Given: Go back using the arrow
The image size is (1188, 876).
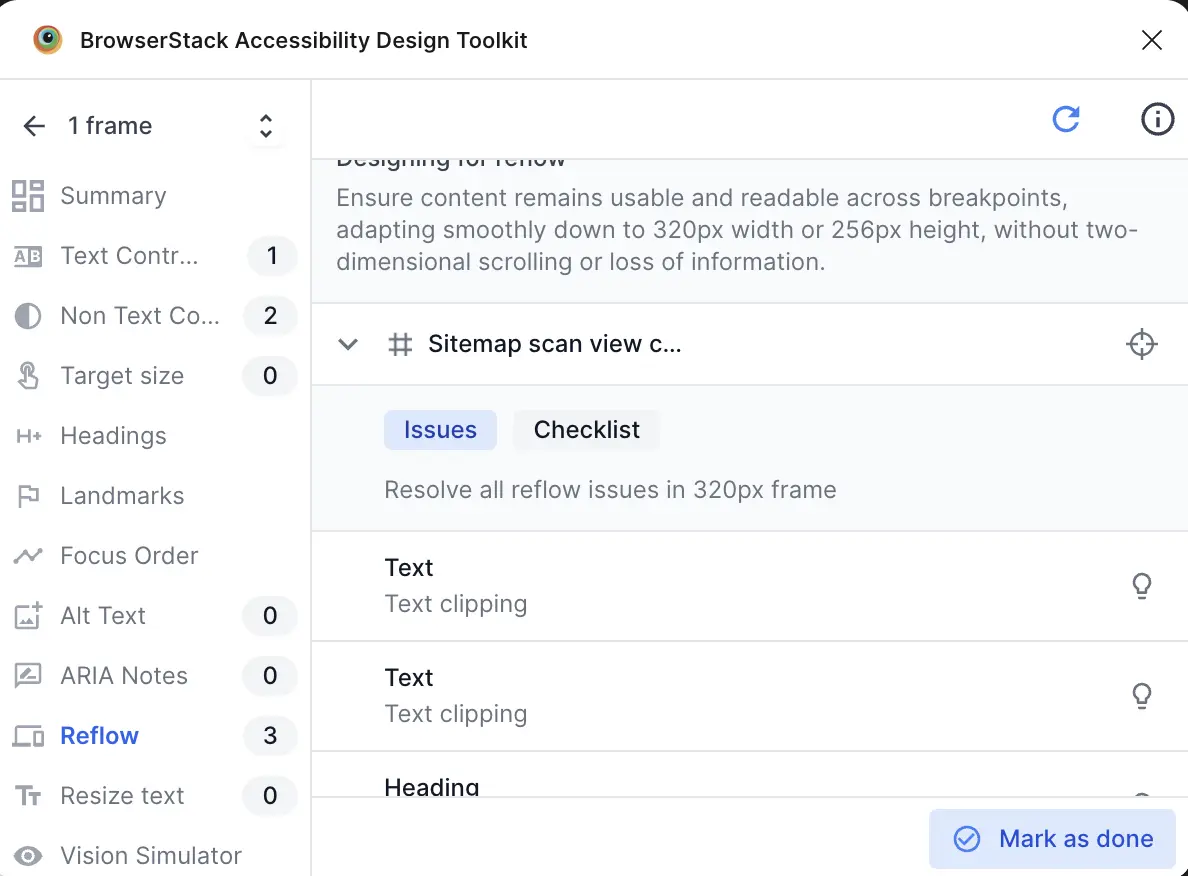Looking at the screenshot, I should click(x=34, y=125).
